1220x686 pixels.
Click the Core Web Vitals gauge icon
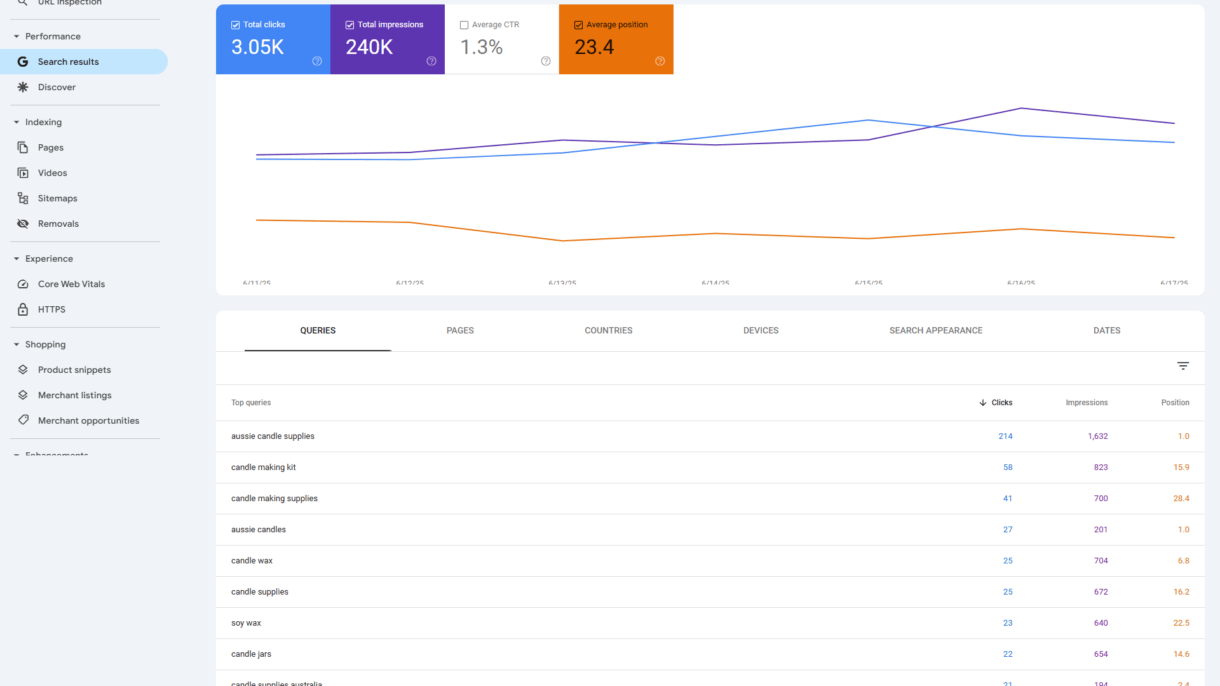click(x=23, y=284)
